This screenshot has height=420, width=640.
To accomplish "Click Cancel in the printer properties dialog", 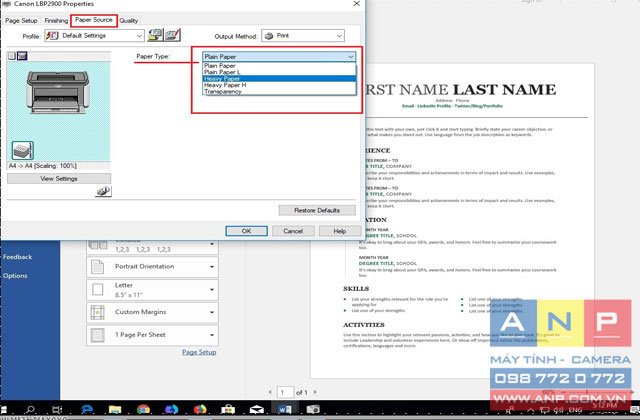I will point(293,231).
